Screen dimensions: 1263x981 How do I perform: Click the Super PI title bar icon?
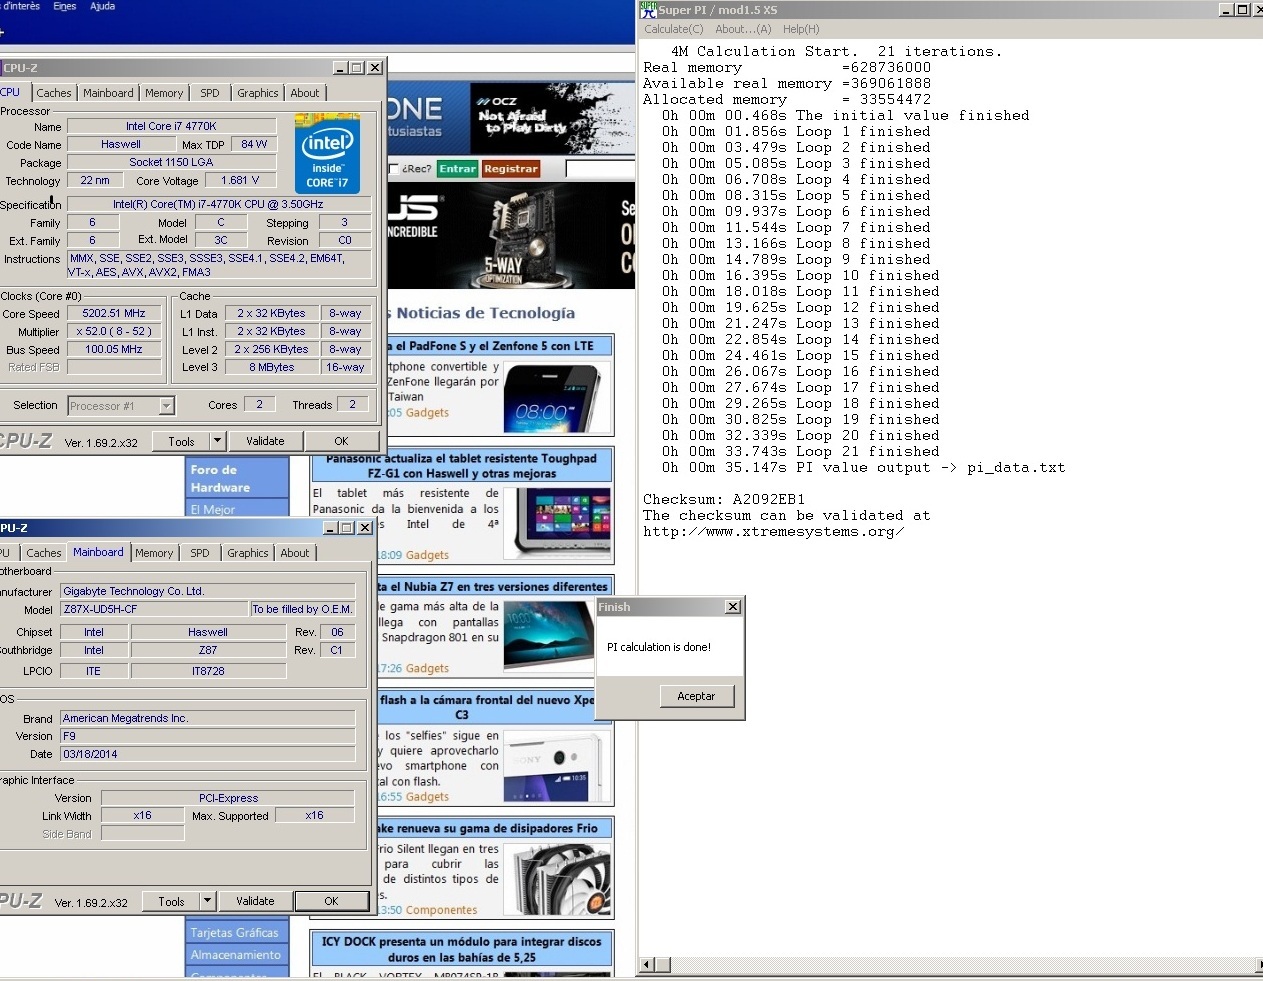pos(648,10)
